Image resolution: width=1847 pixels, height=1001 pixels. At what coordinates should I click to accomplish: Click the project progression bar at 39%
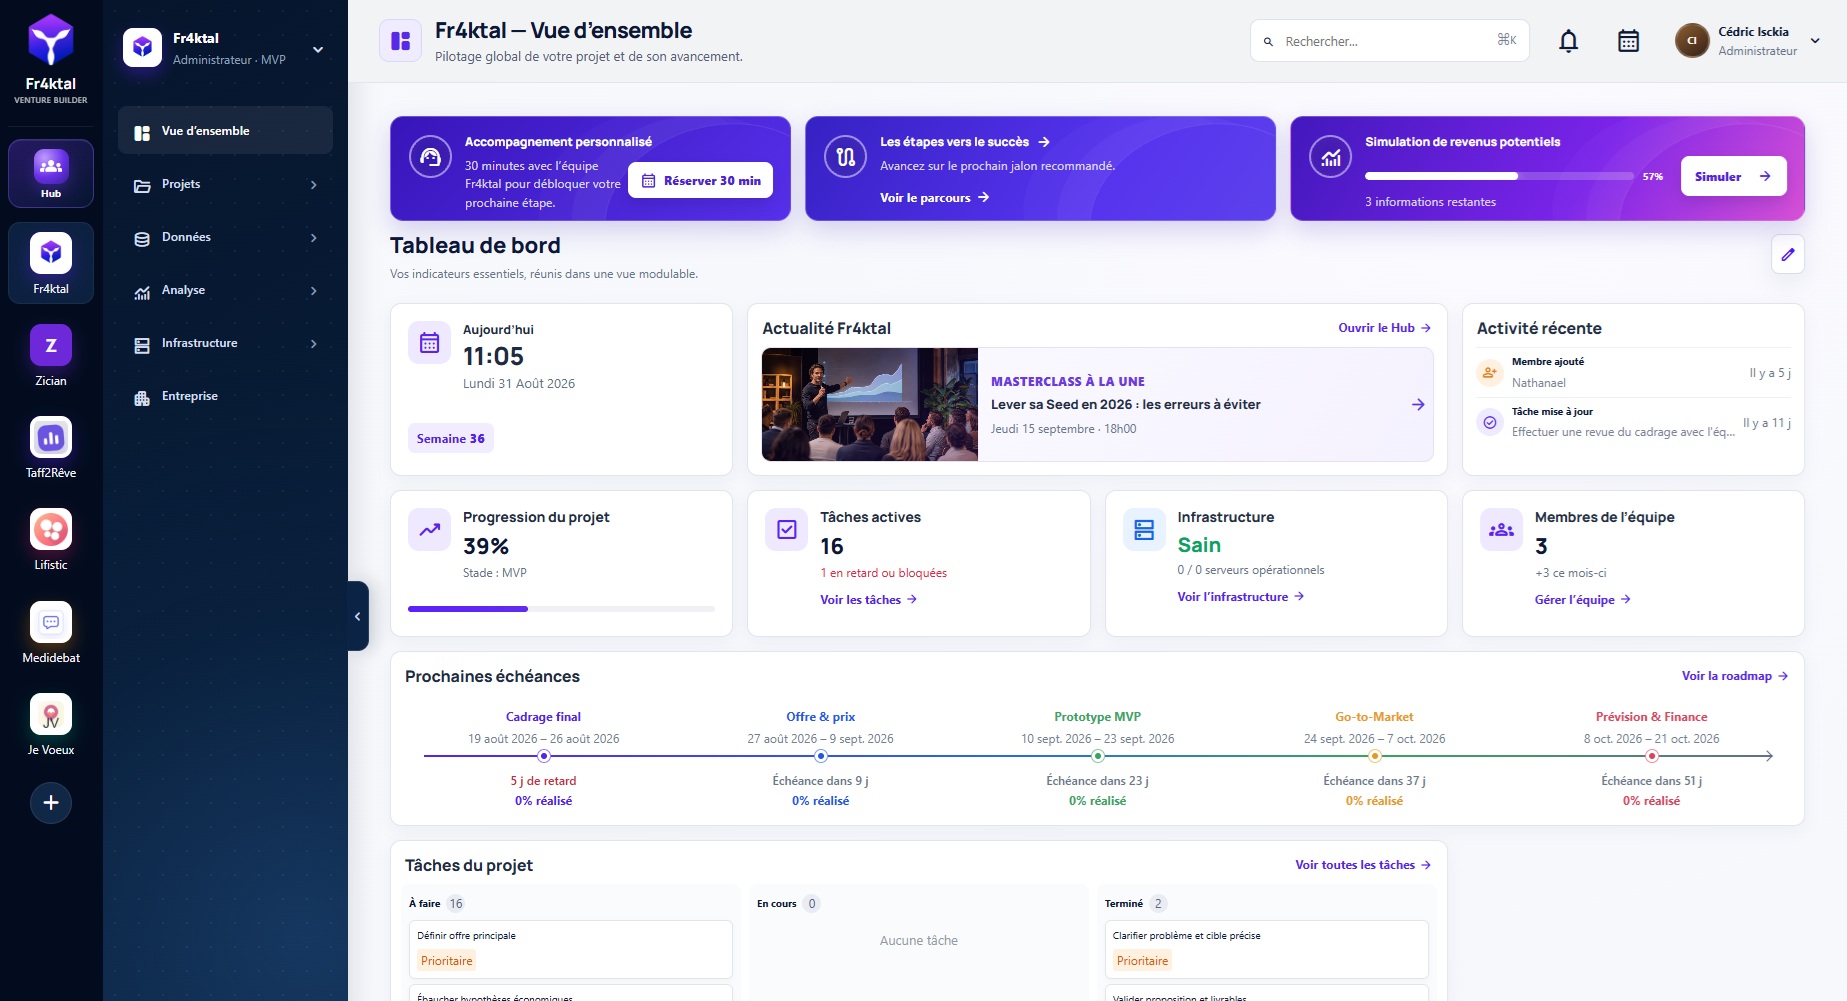point(561,609)
